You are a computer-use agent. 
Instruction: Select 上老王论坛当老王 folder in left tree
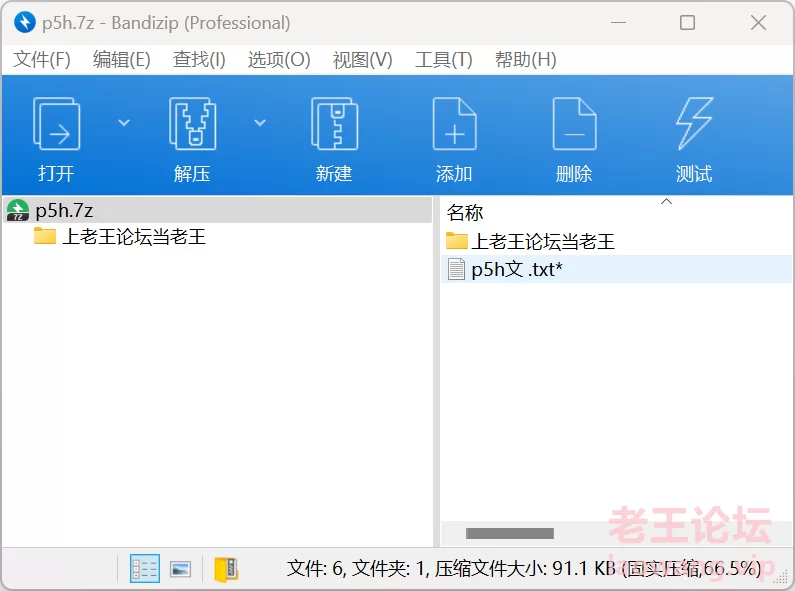(x=134, y=237)
